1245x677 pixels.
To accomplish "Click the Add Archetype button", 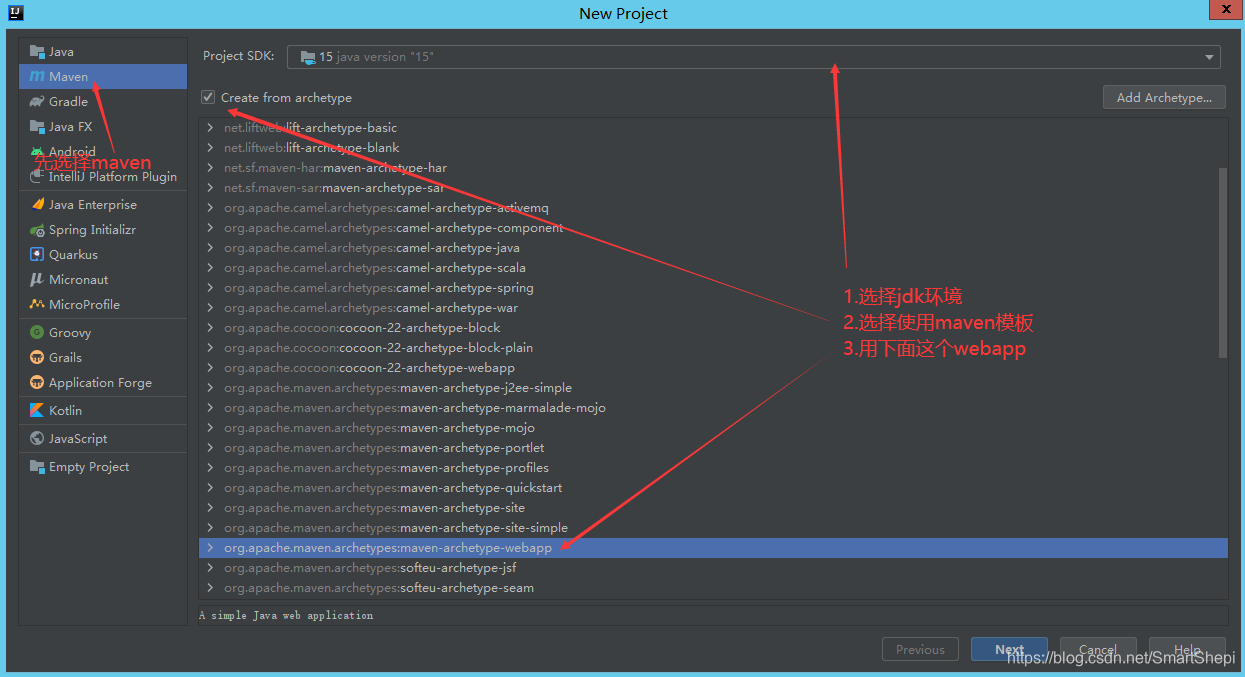I will 1164,97.
